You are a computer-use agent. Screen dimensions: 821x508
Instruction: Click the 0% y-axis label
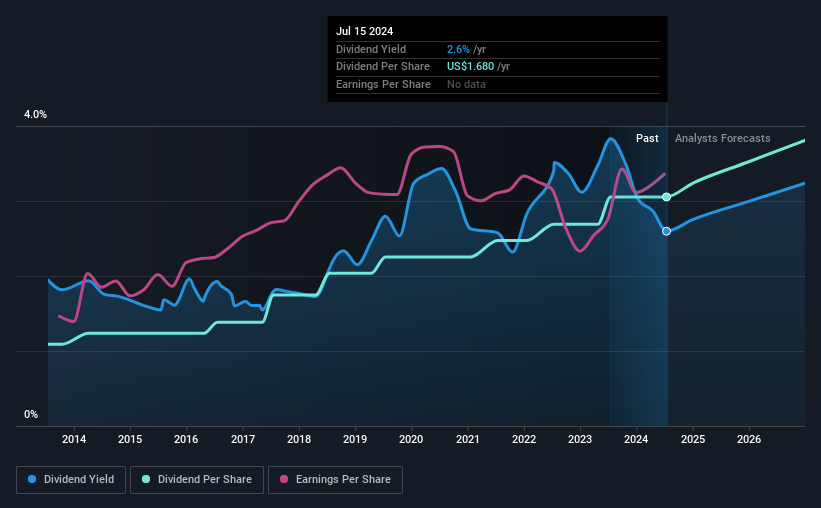(x=31, y=414)
